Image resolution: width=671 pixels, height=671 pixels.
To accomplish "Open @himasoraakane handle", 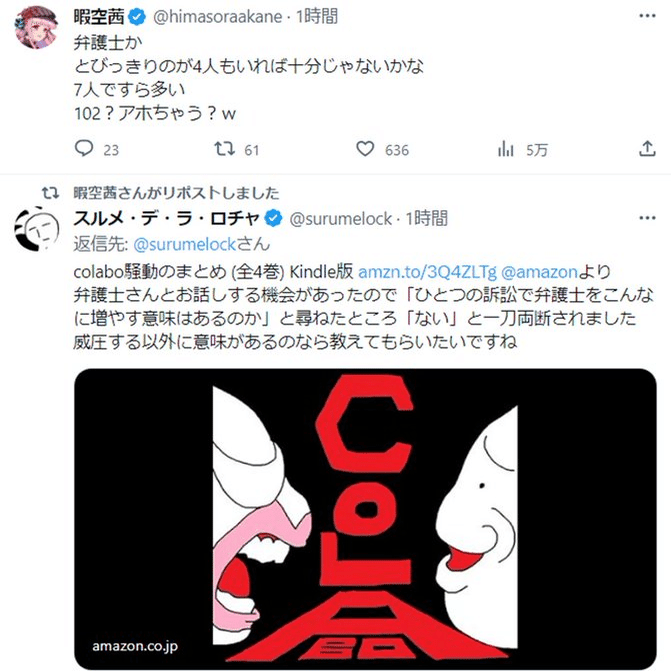I will pyautogui.click(x=217, y=17).
